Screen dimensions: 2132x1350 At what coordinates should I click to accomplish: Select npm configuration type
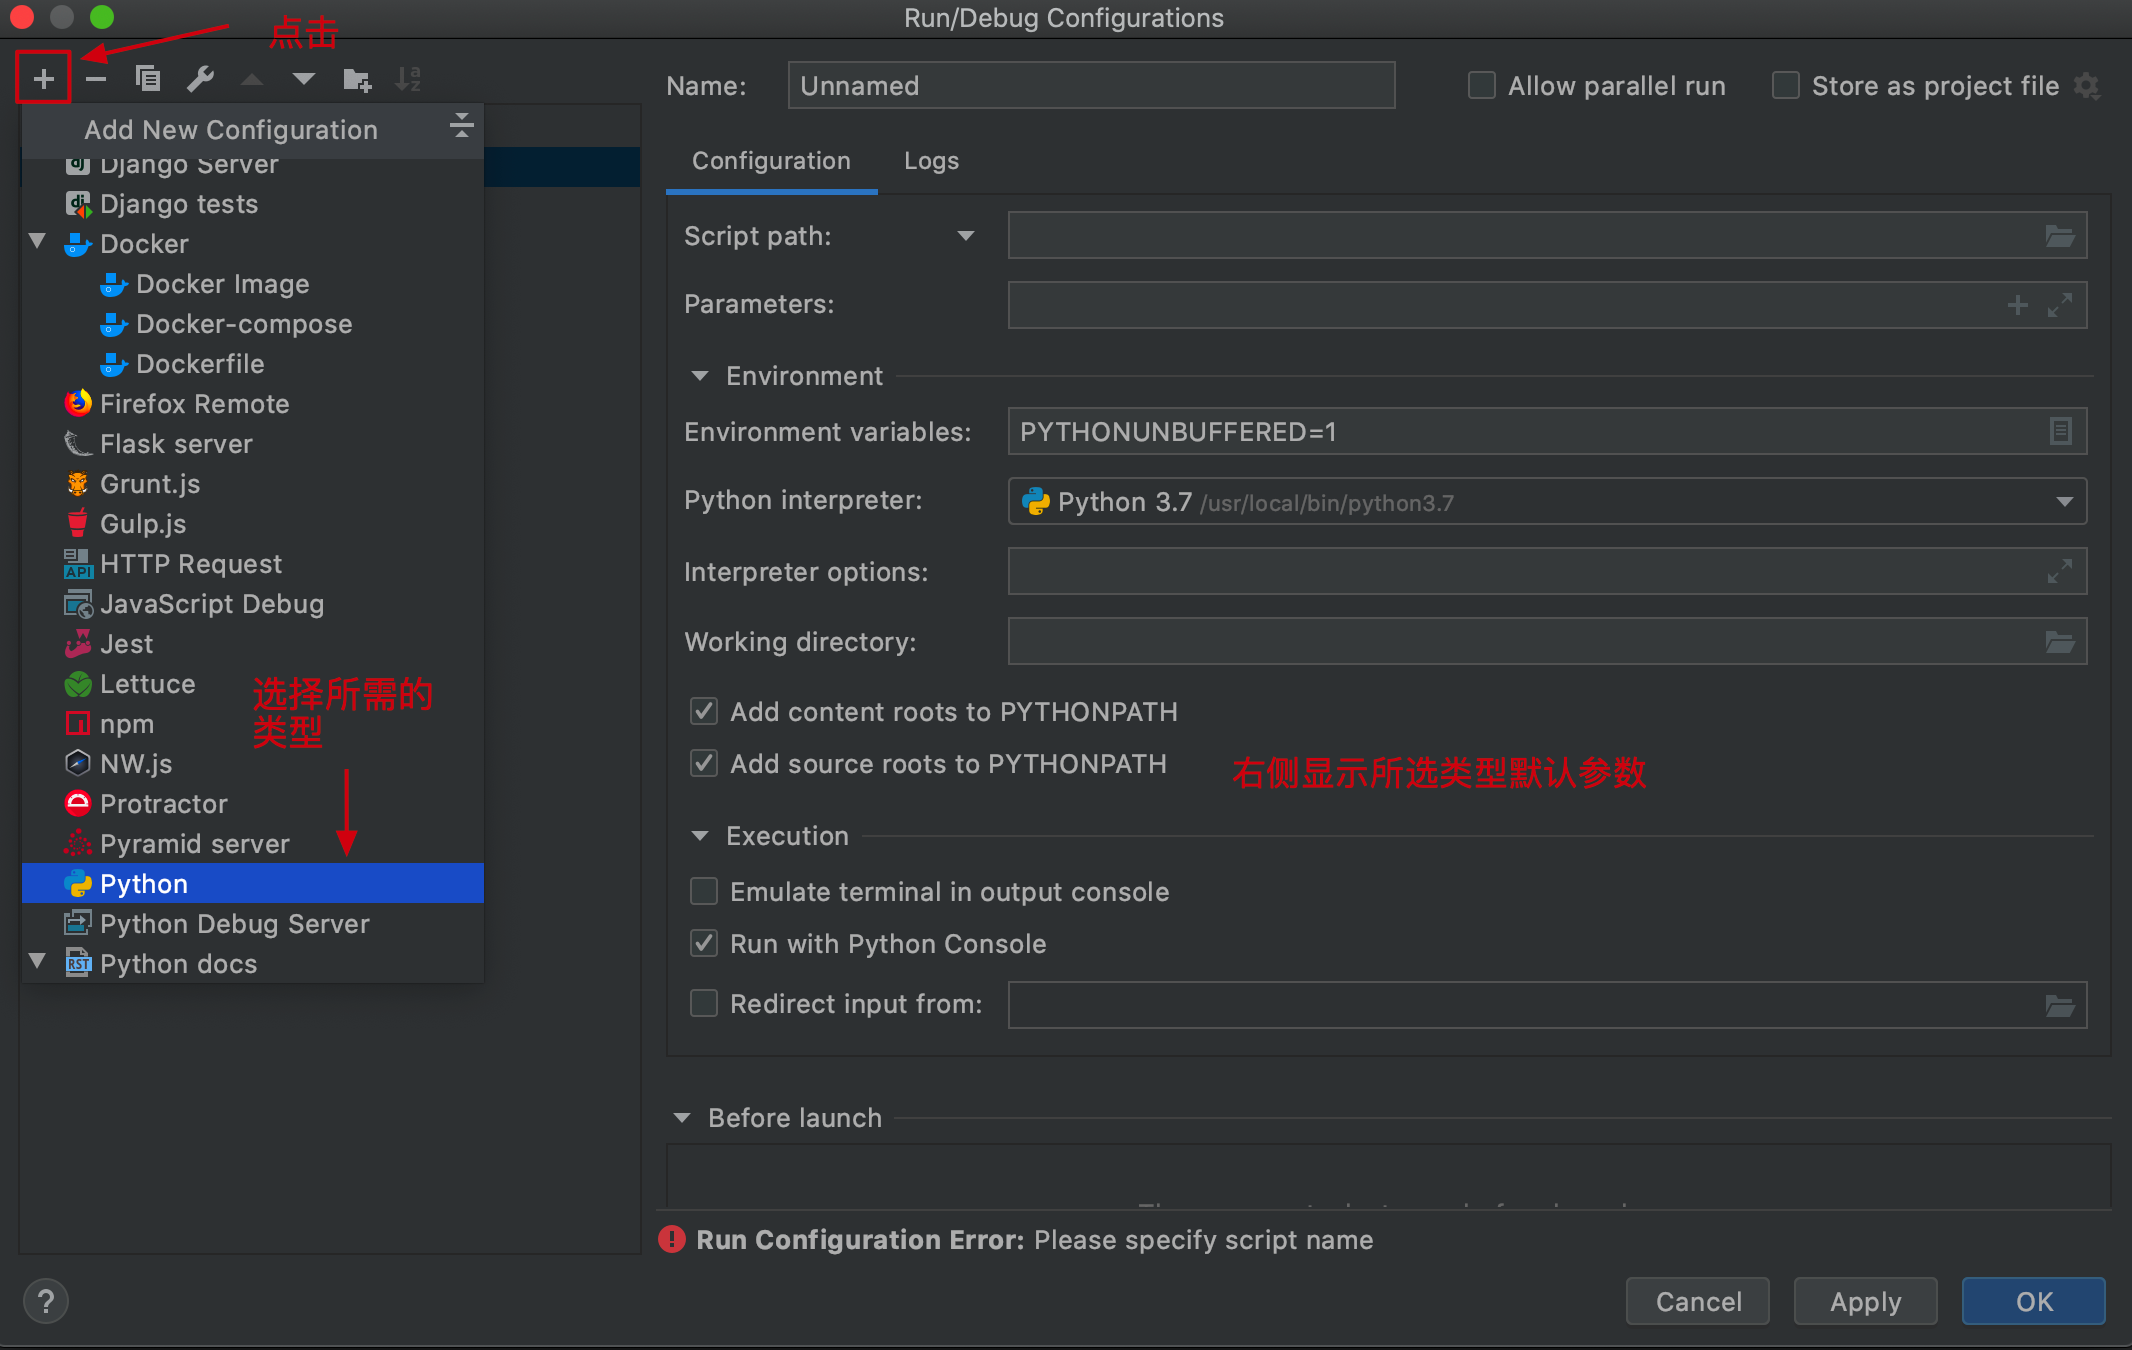click(x=253, y=724)
